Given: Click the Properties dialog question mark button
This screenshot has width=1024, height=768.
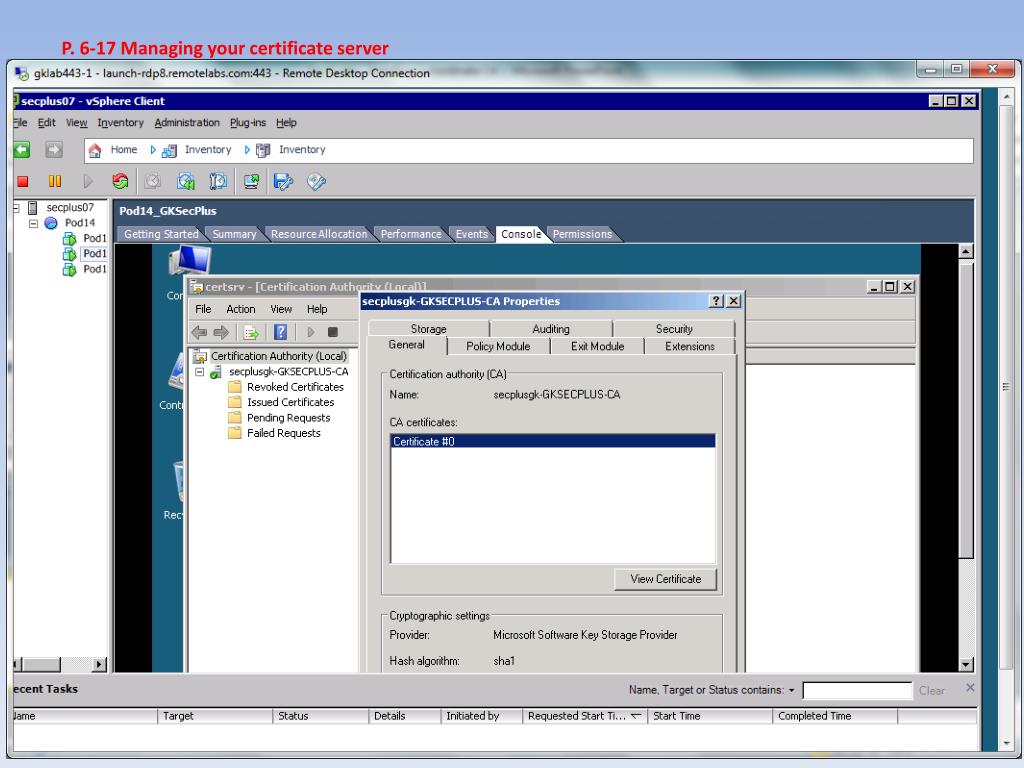Looking at the screenshot, I should click(716, 300).
